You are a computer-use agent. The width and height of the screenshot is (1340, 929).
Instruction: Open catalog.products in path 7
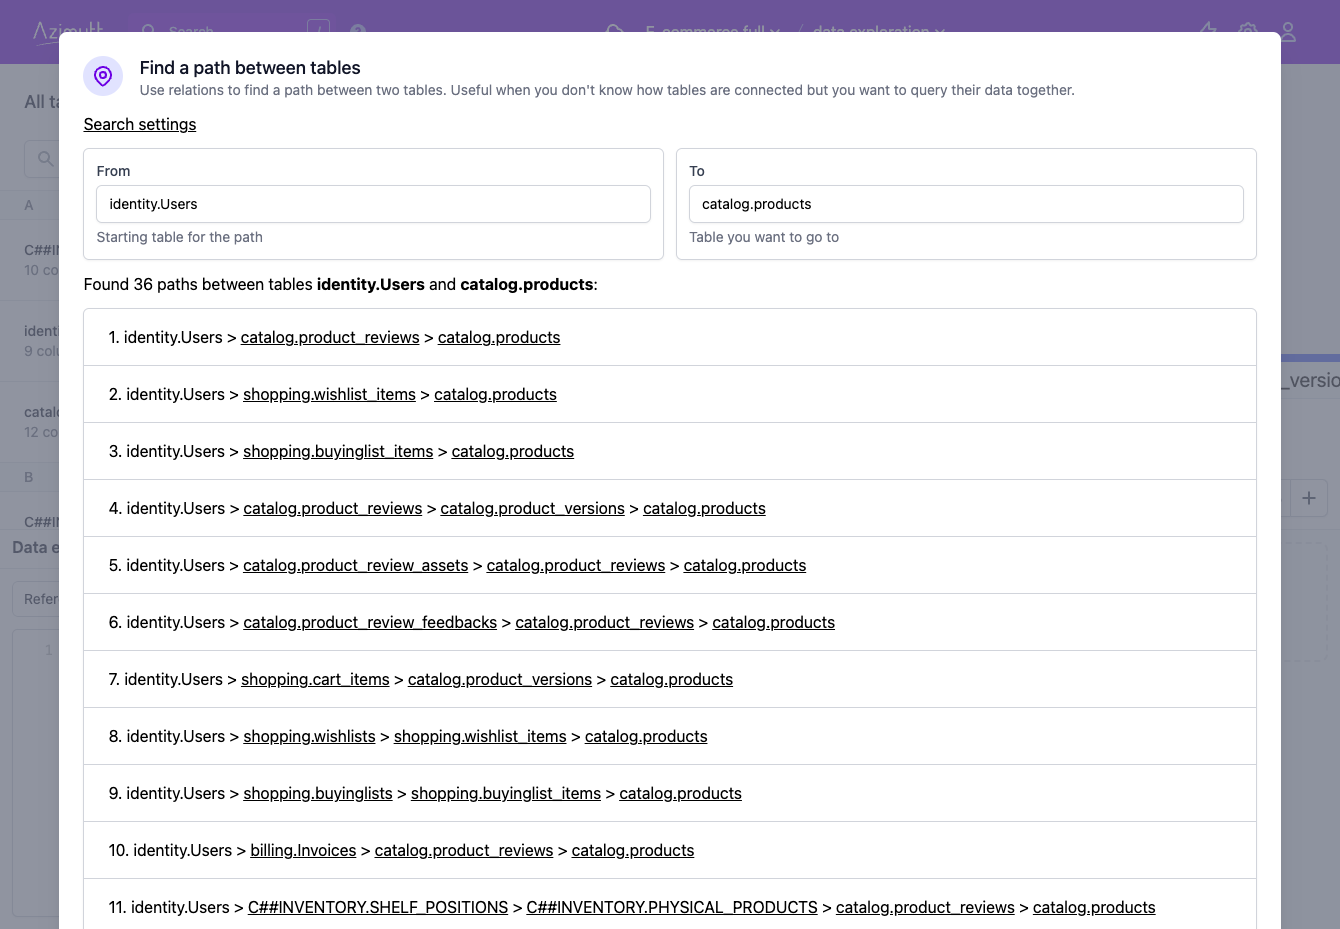[x=672, y=679]
